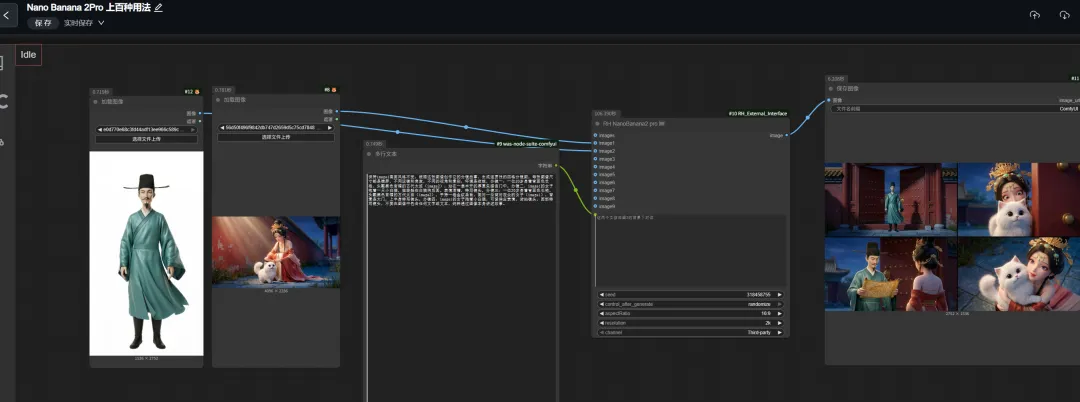Click the #8 node badge icon

click(x=334, y=89)
